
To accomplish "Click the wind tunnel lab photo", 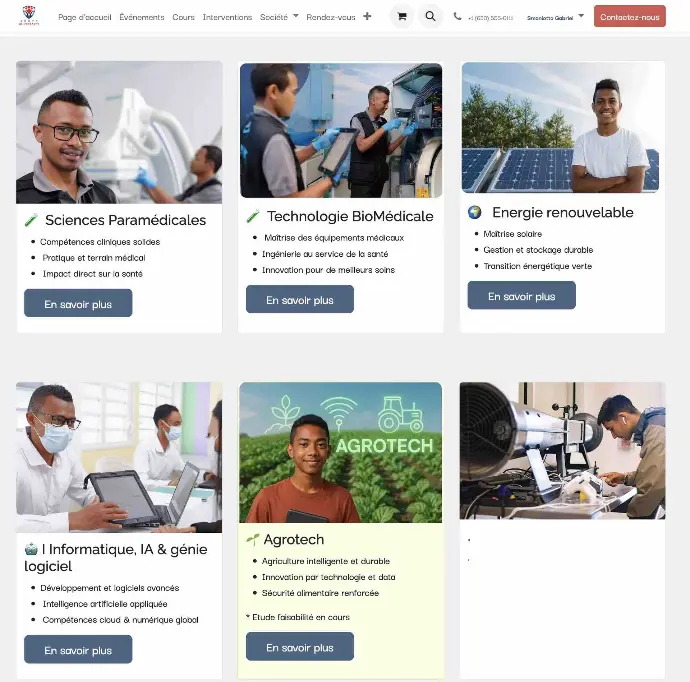I will click(x=563, y=451).
